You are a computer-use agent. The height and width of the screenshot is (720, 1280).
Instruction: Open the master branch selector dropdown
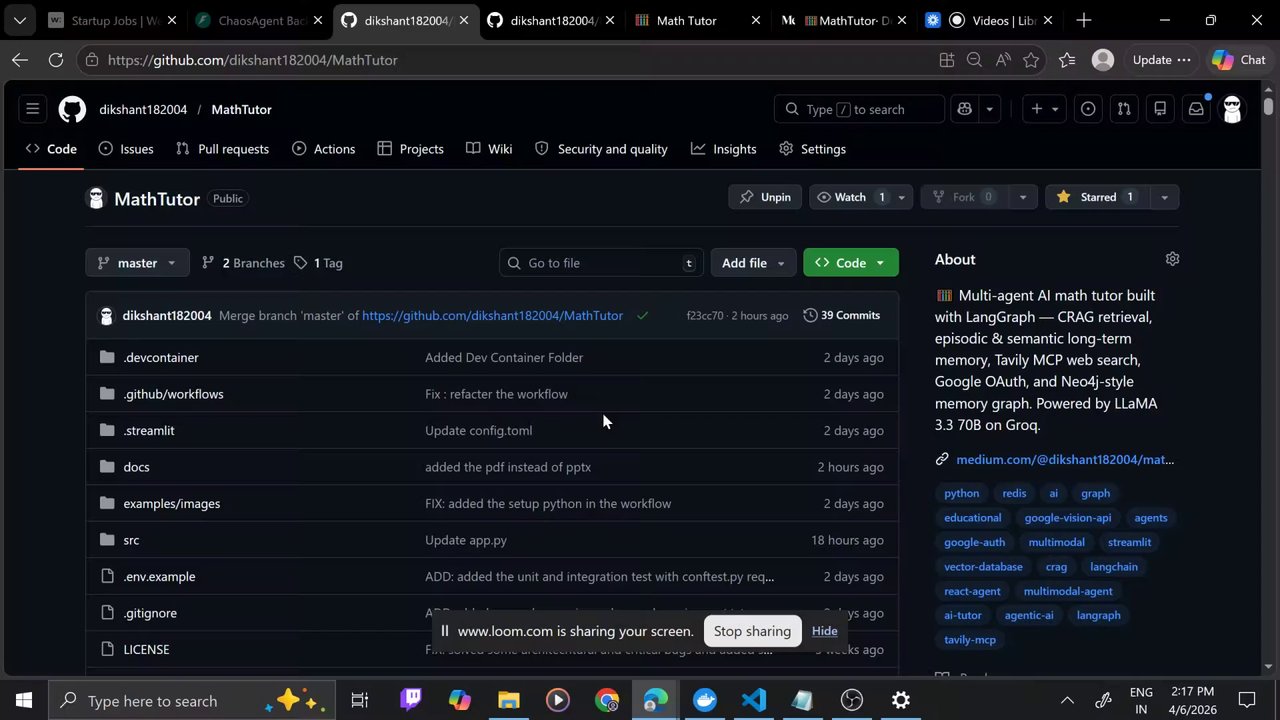(137, 263)
